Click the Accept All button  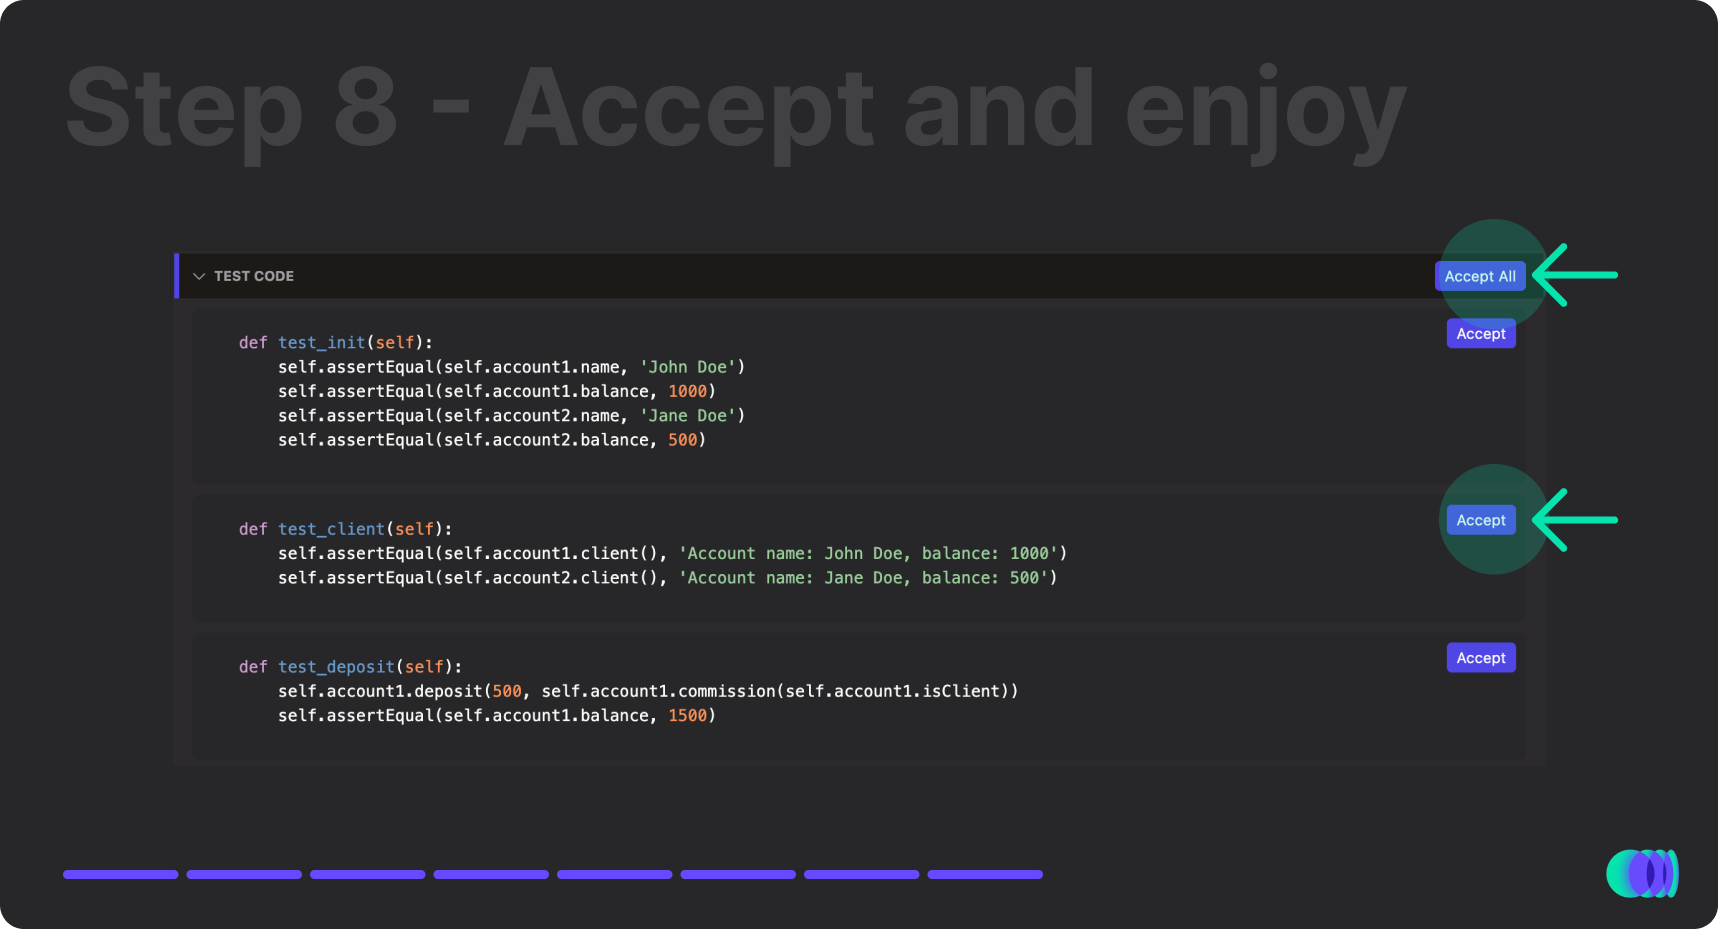[x=1480, y=276]
